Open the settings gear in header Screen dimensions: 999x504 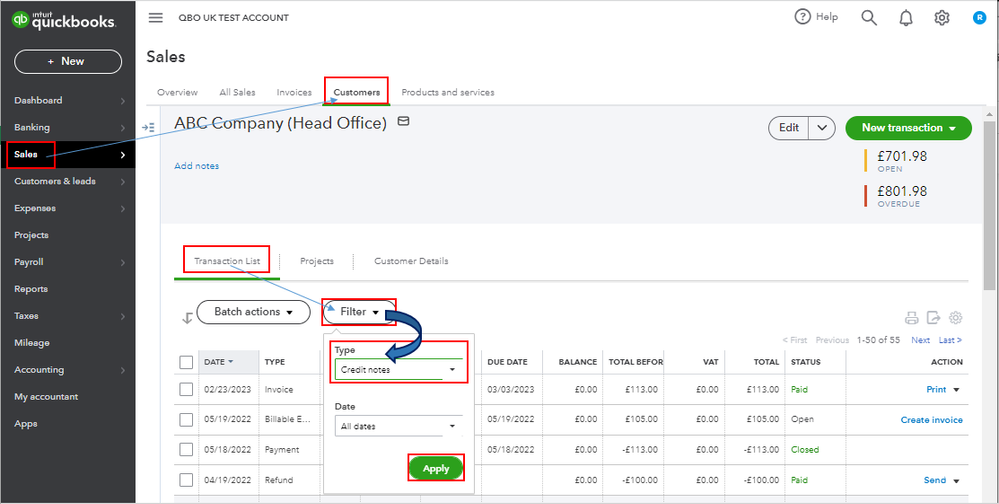pyautogui.click(x=941, y=18)
